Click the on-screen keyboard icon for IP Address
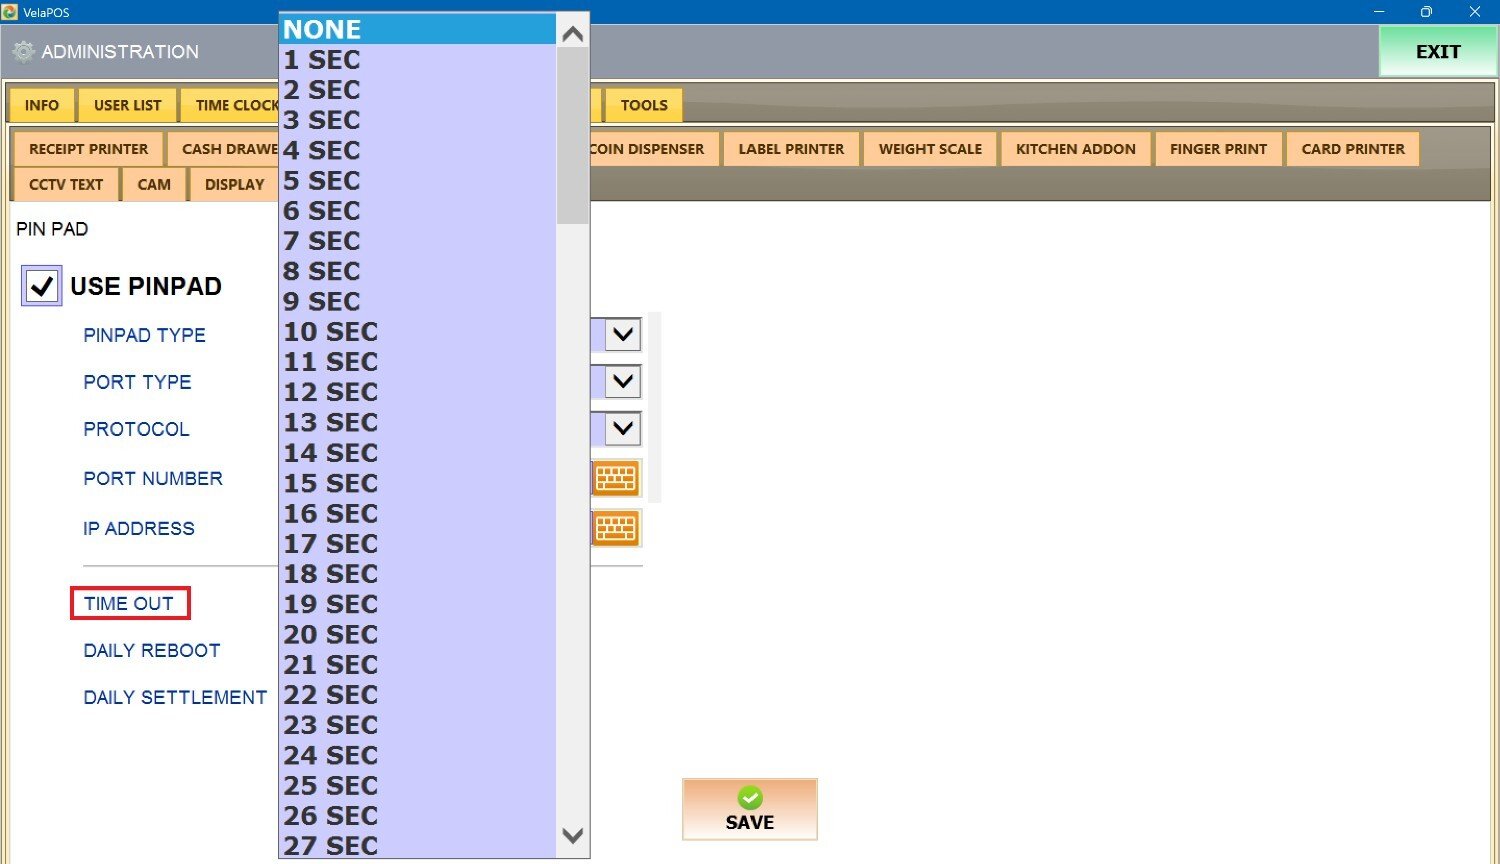Image resolution: width=1500 pixels, height=864 pixels. pyautogui.click(x=616, y=528)
